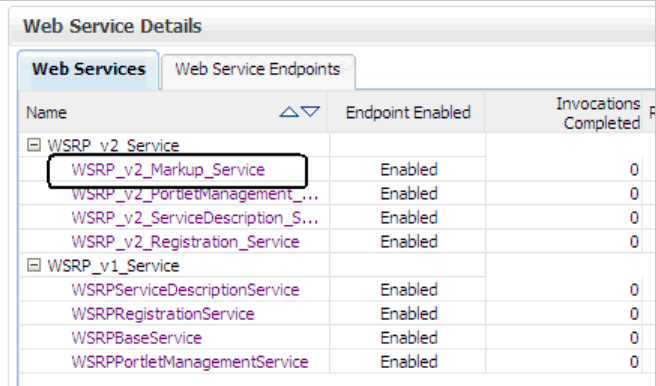Image resolution: width=656 pixels, height=386 pixels.
Task: Open the WSRP_v2_Registration_Service link
Action: click(x=185, y=242)
